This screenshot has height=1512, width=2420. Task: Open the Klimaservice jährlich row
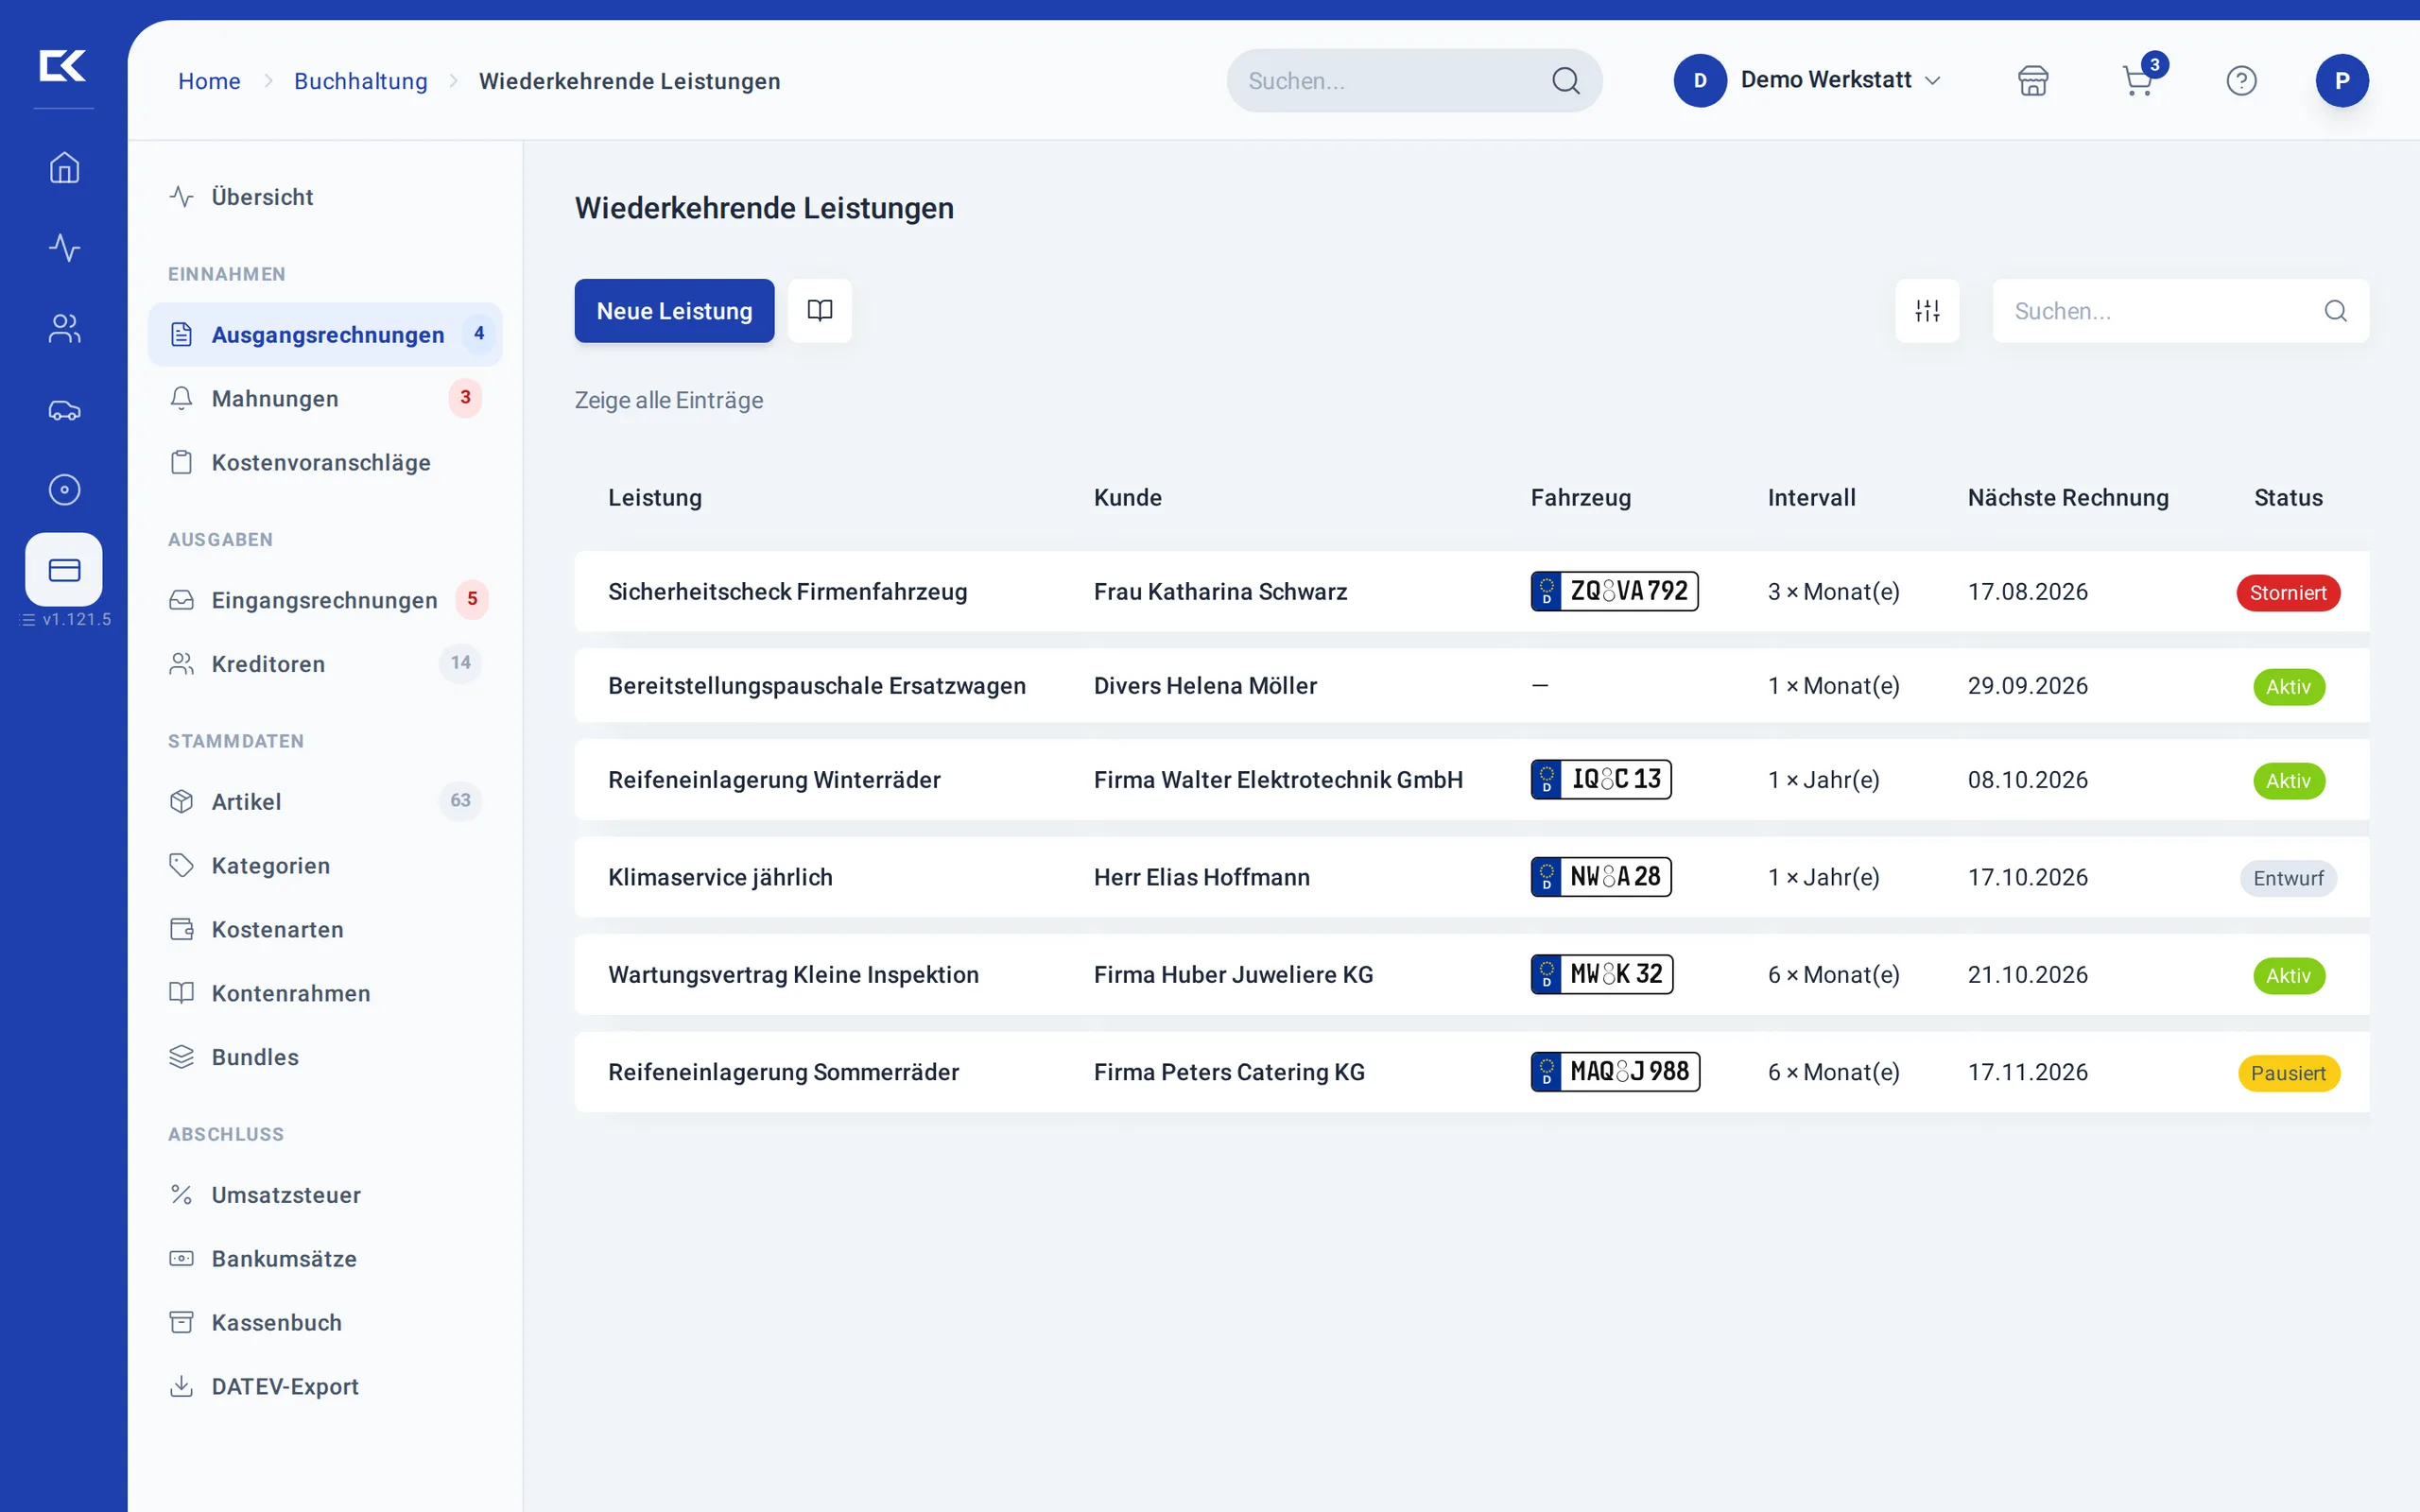click(1472, 877)
